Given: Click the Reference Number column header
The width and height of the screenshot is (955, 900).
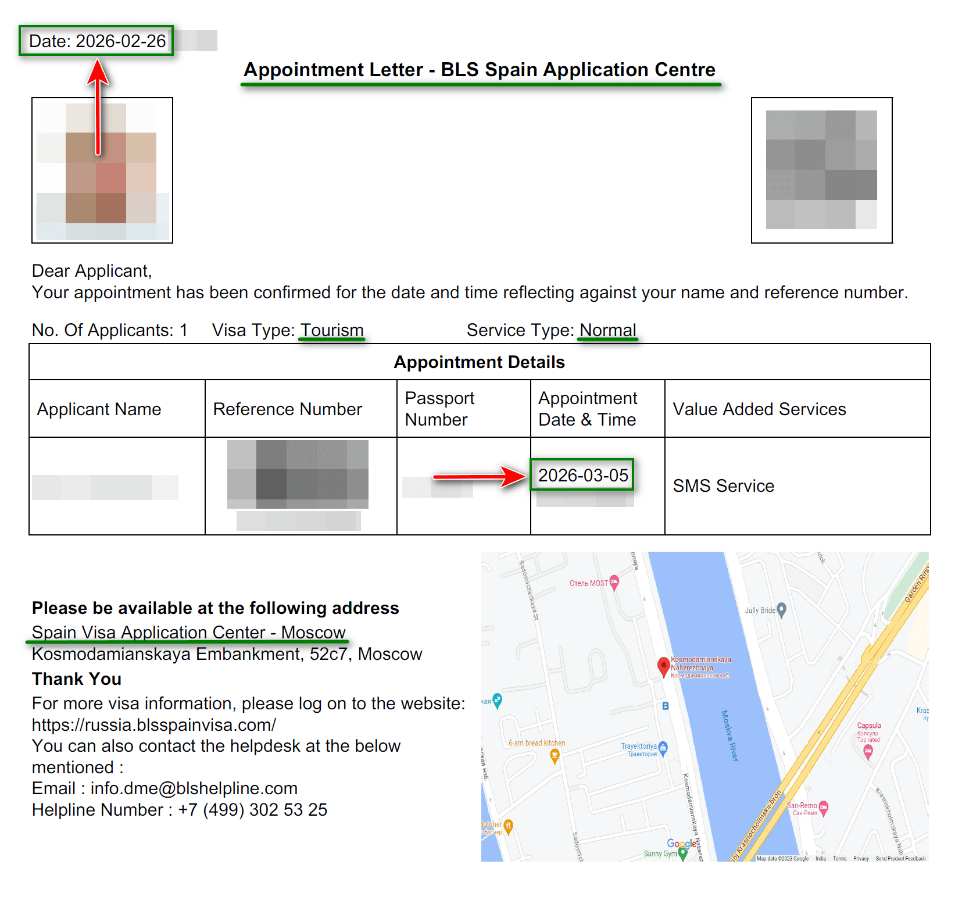Looking at the screenshot, I should [287, 409].
